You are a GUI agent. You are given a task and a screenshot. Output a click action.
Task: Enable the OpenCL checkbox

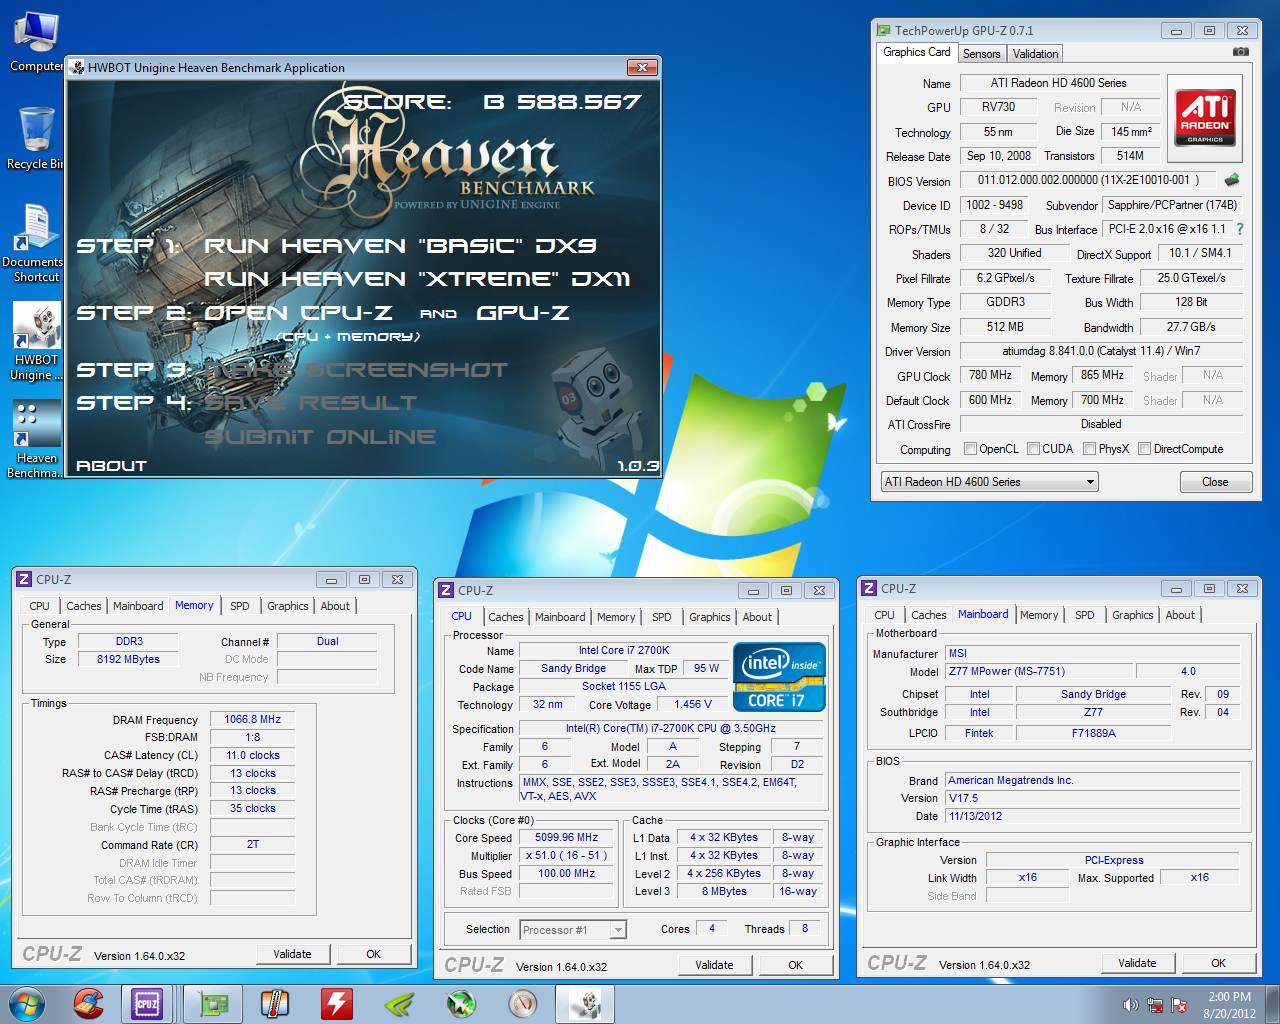[970, 449]
